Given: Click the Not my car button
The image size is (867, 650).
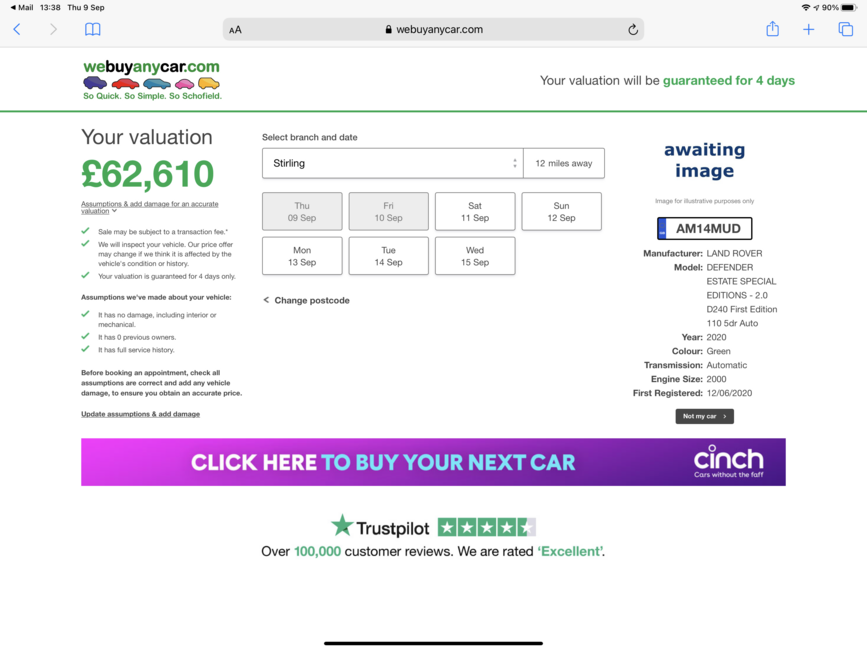Looking at the screenshot, I should pos(704,416).
